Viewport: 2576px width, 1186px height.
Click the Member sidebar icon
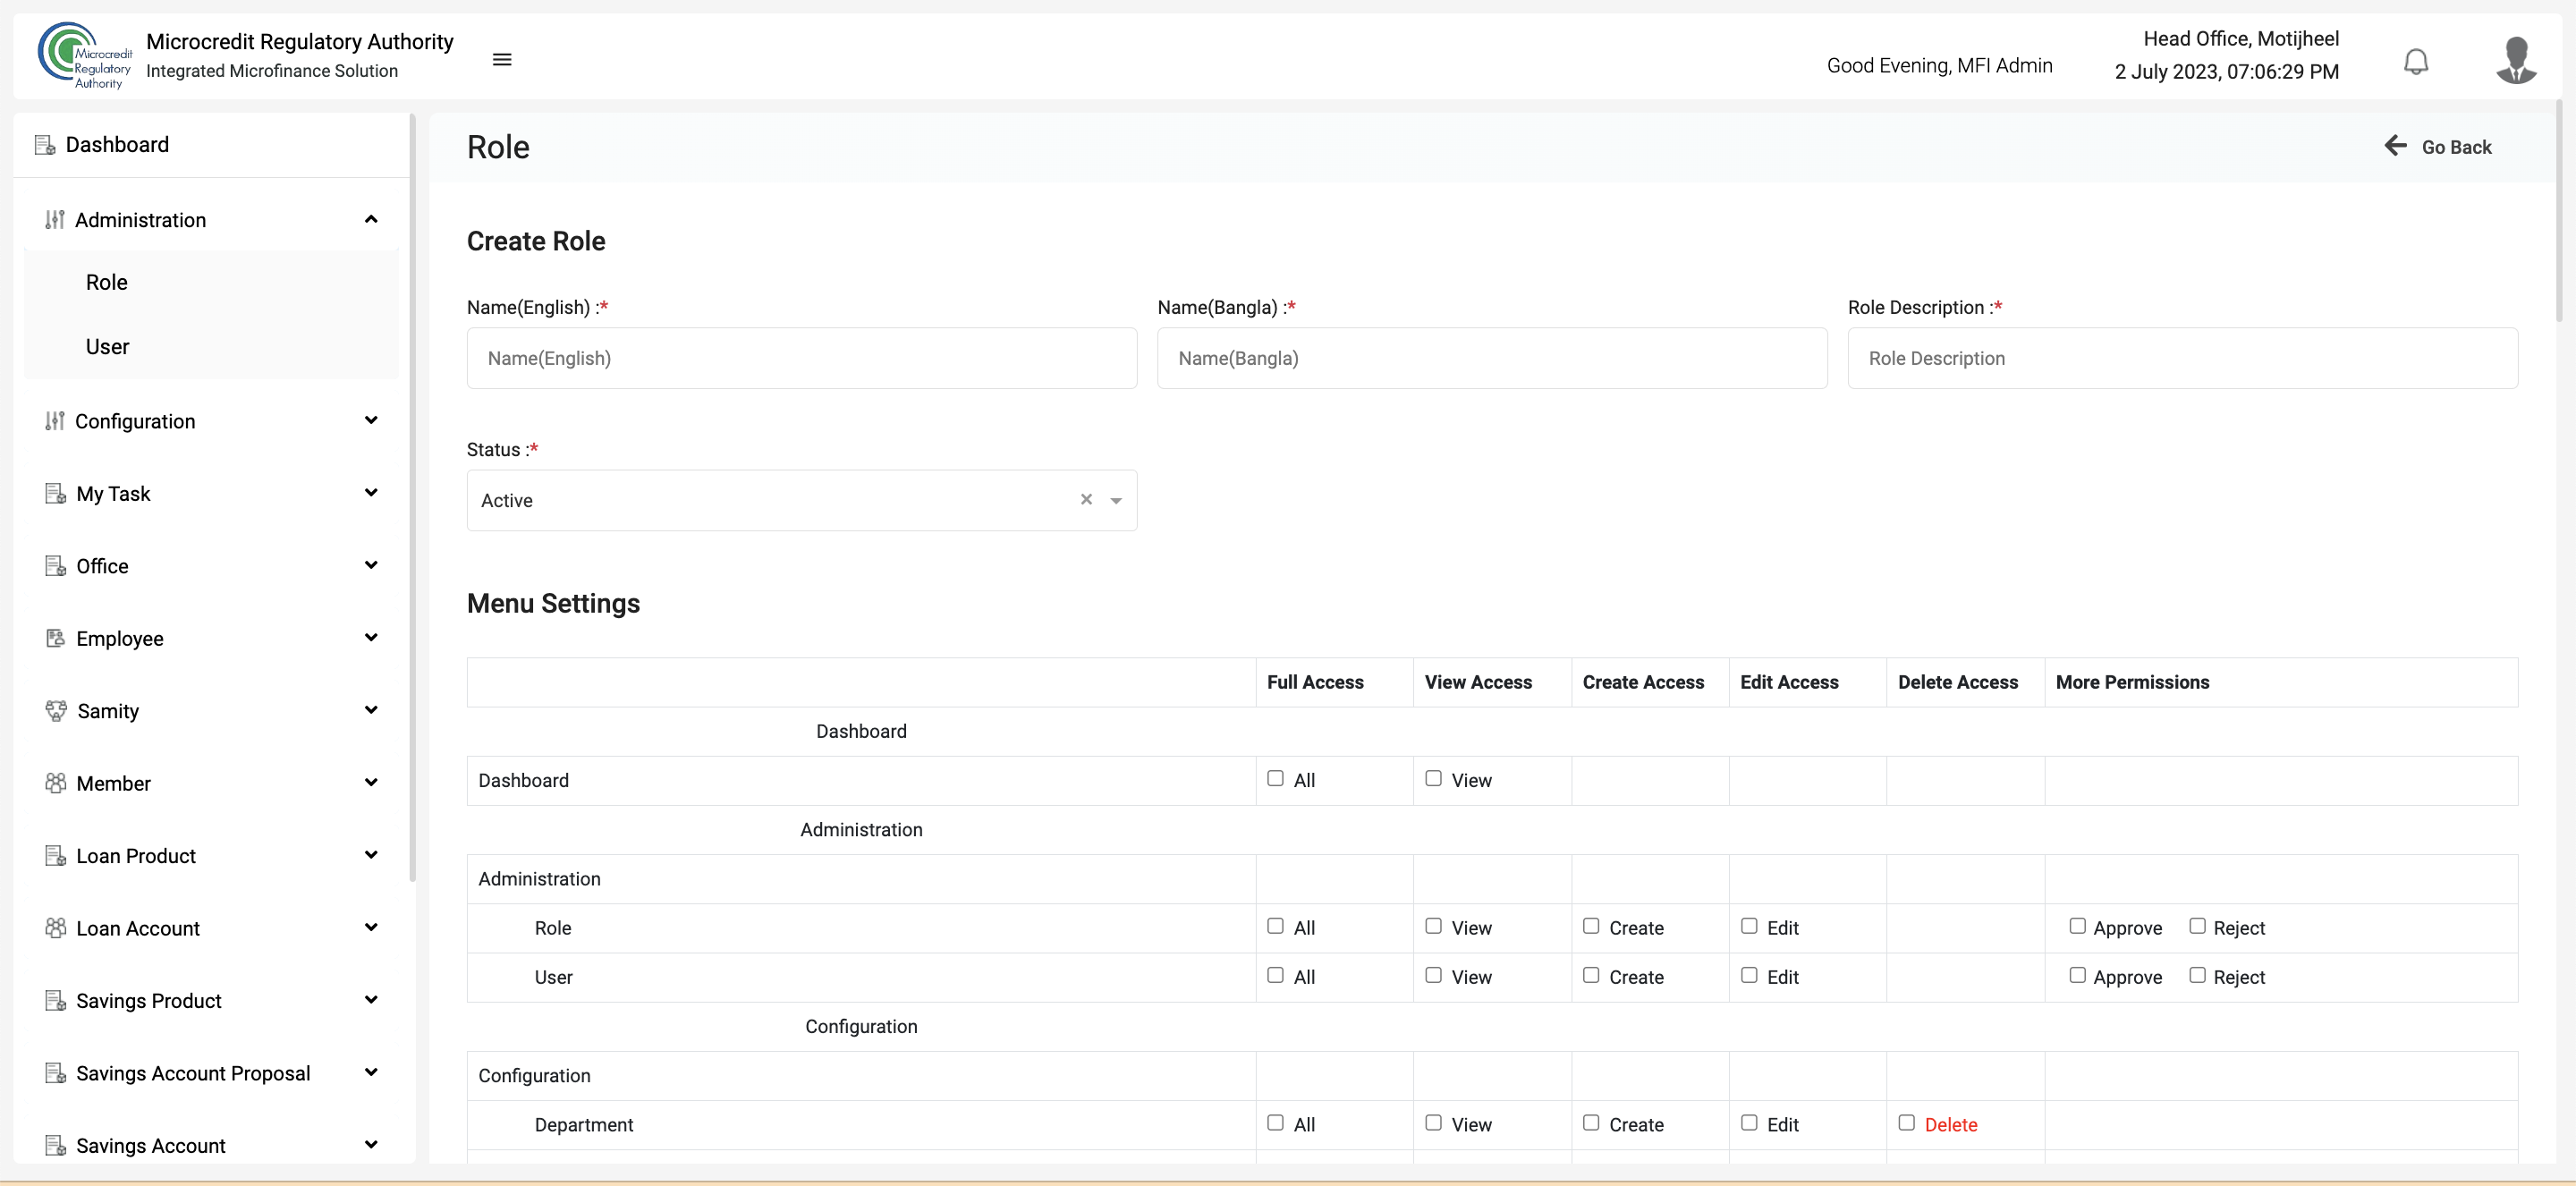[56, 783]
